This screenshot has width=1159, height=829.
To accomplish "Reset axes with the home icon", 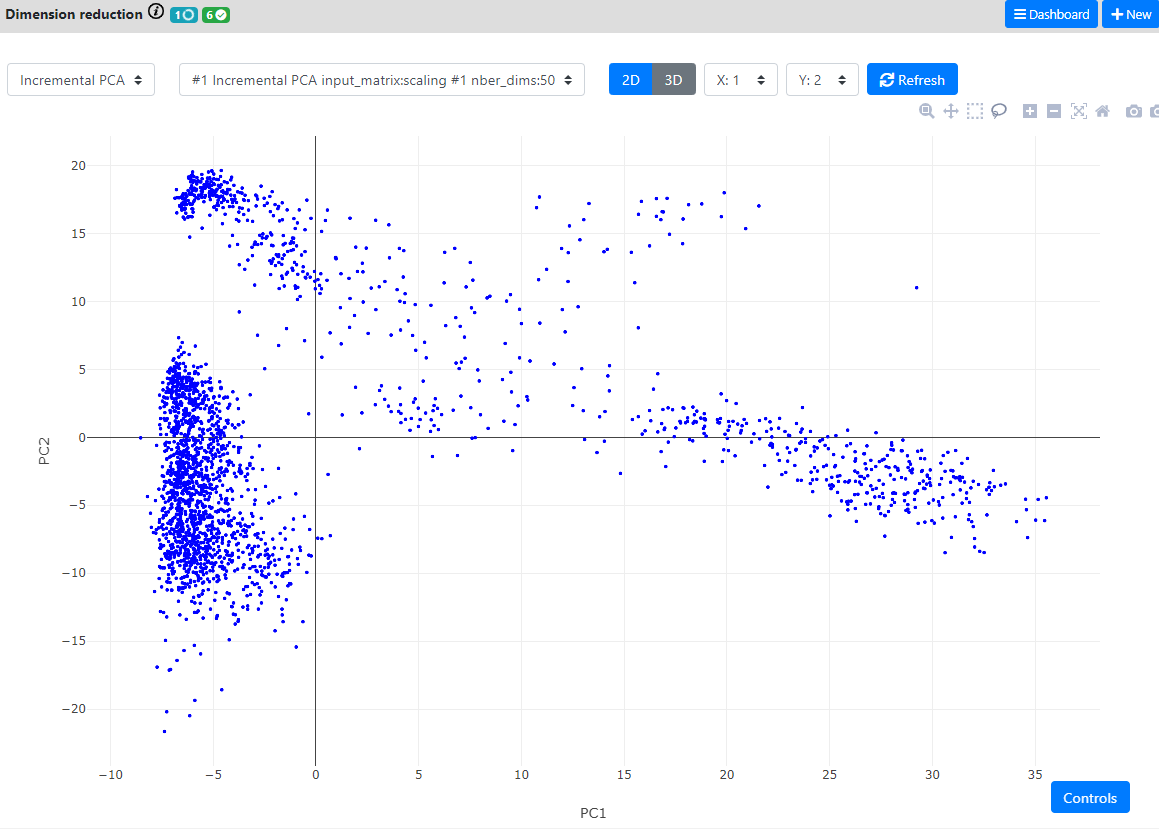I will coord(1102,111).
